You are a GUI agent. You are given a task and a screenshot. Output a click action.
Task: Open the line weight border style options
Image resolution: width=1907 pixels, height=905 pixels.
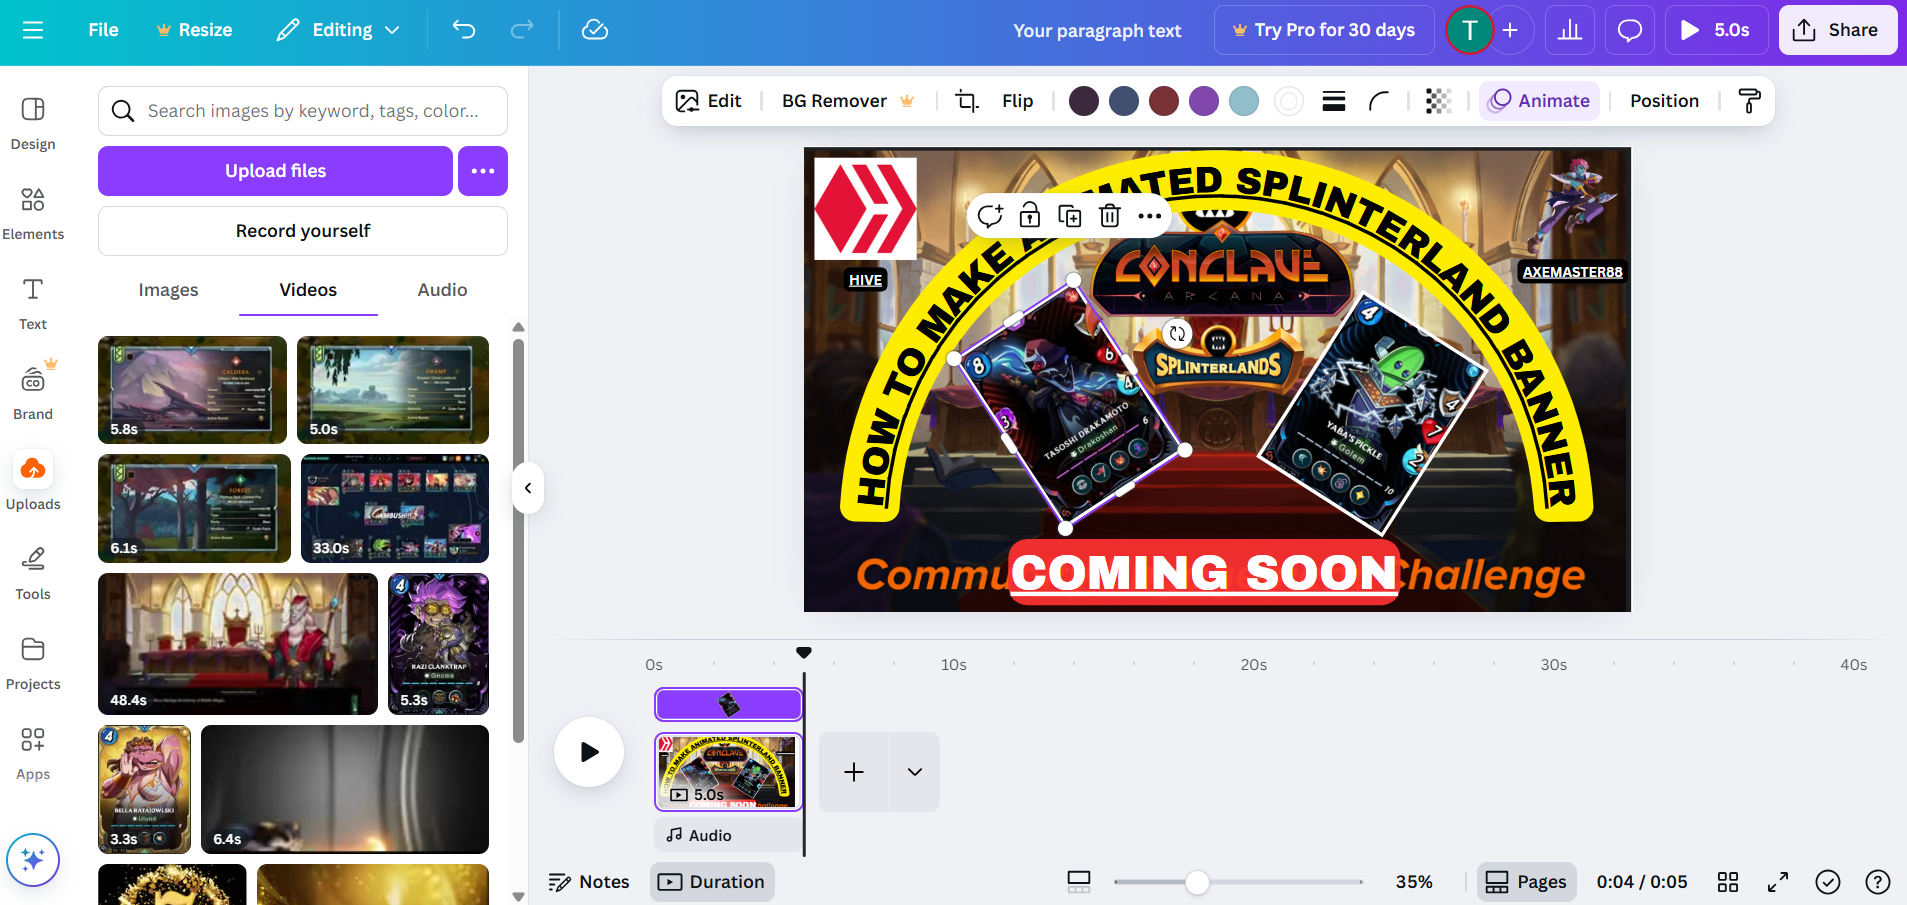(1334, 101)
